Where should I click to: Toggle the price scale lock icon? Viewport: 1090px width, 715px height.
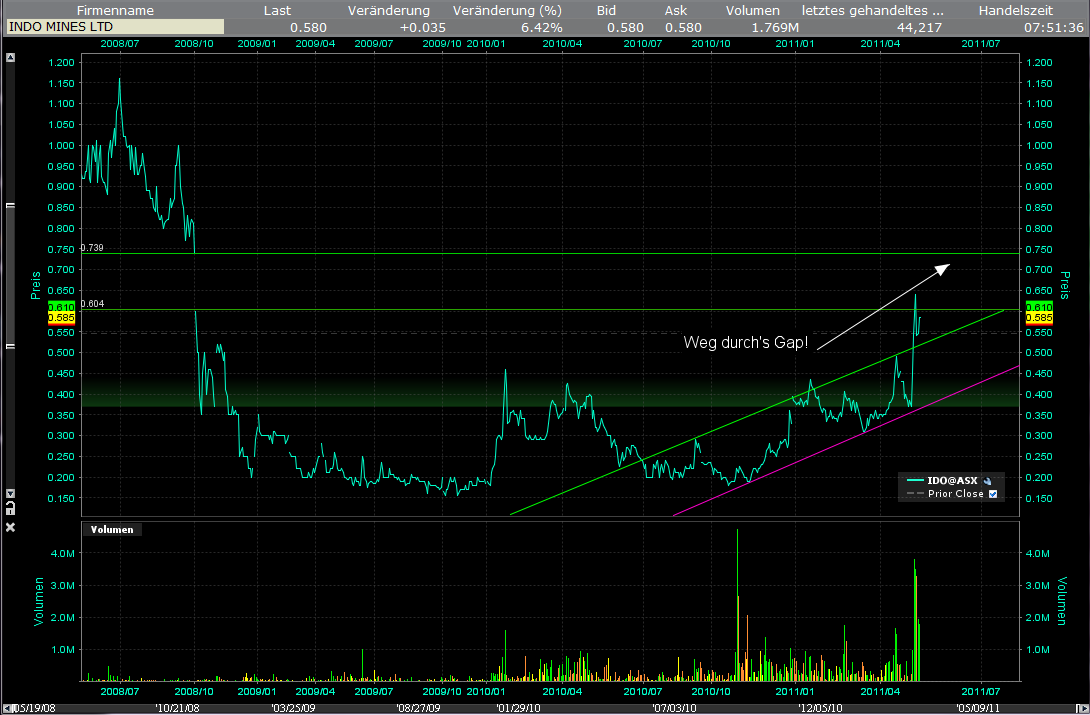[11, 508]
